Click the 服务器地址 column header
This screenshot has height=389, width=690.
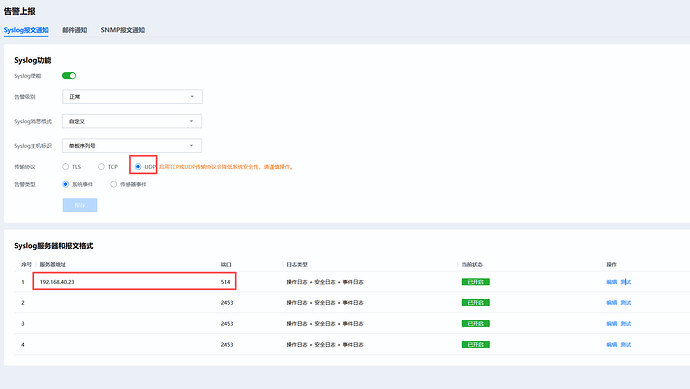pyautogui.click(x=53, y=264)
